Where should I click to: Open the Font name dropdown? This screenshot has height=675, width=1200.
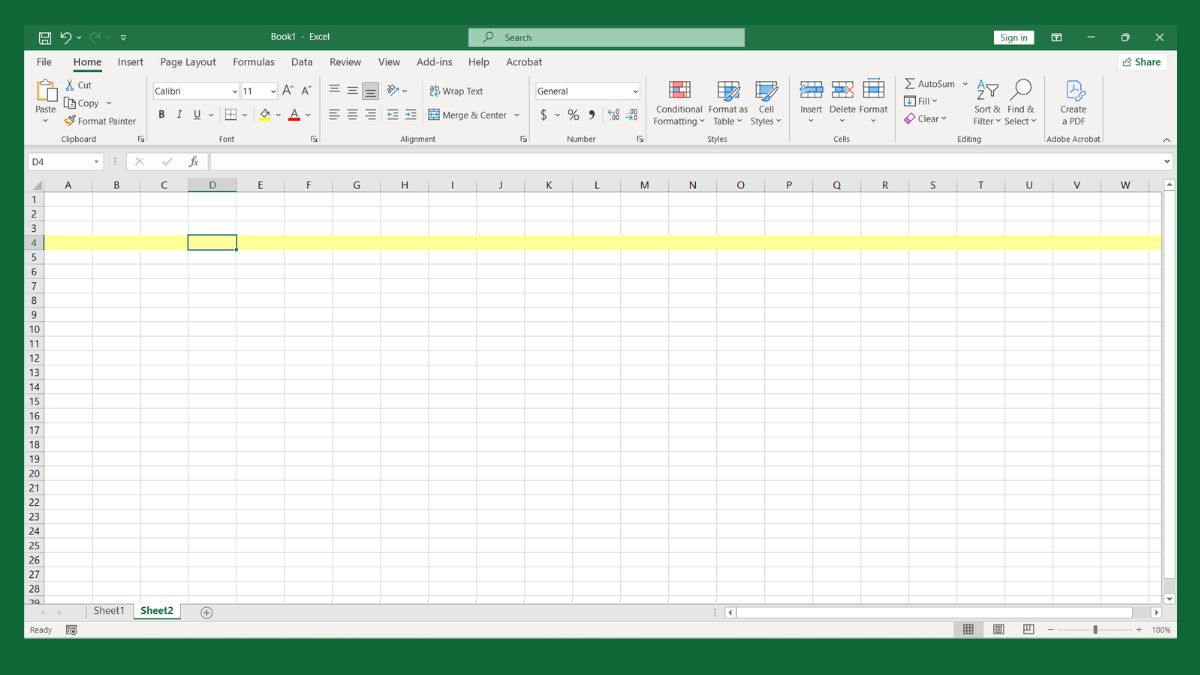[233, 91]
